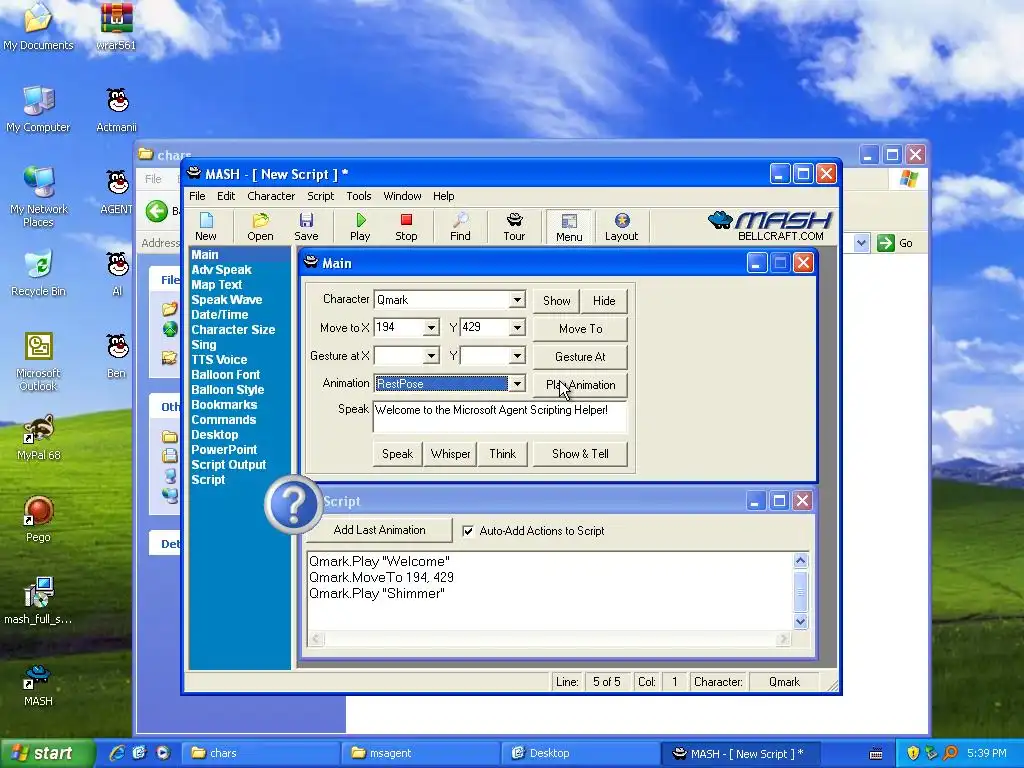The image size is (1024, 768).
Task: Select Adv Speak in the side menu
Action: [x=221, y=270]
